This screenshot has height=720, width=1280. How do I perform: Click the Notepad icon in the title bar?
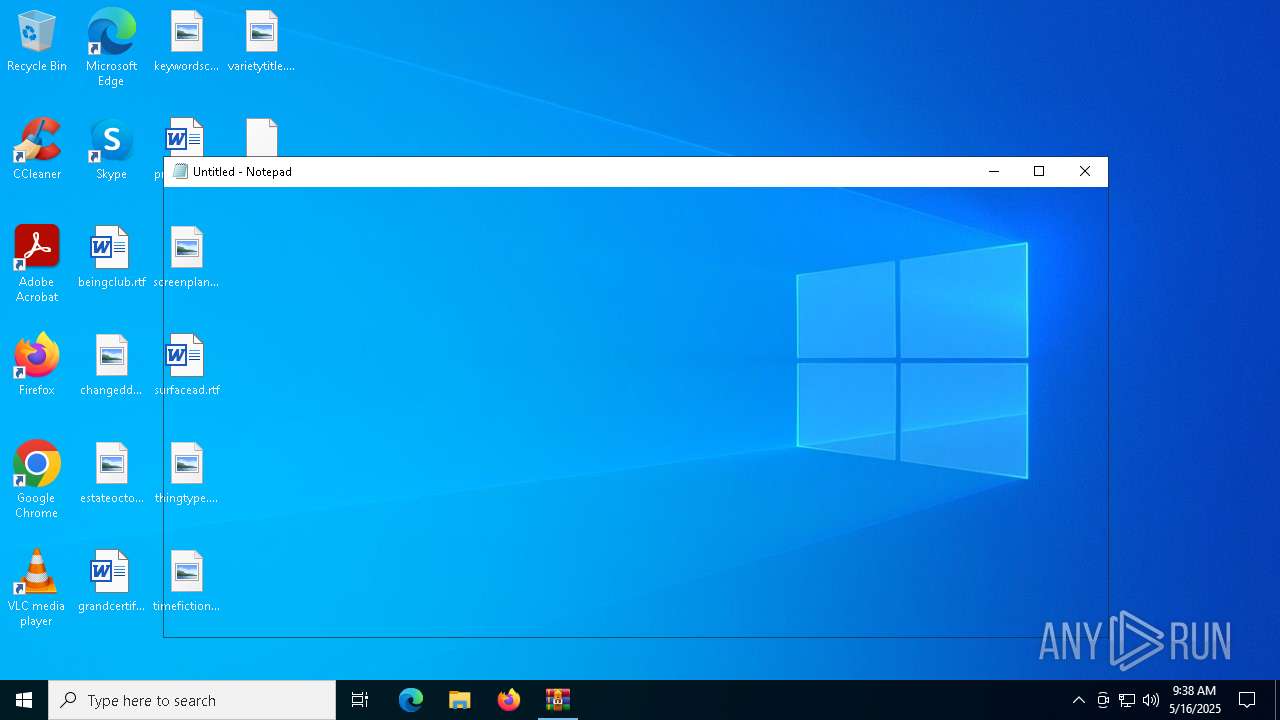pyautogui.click(x=181, y=171)
